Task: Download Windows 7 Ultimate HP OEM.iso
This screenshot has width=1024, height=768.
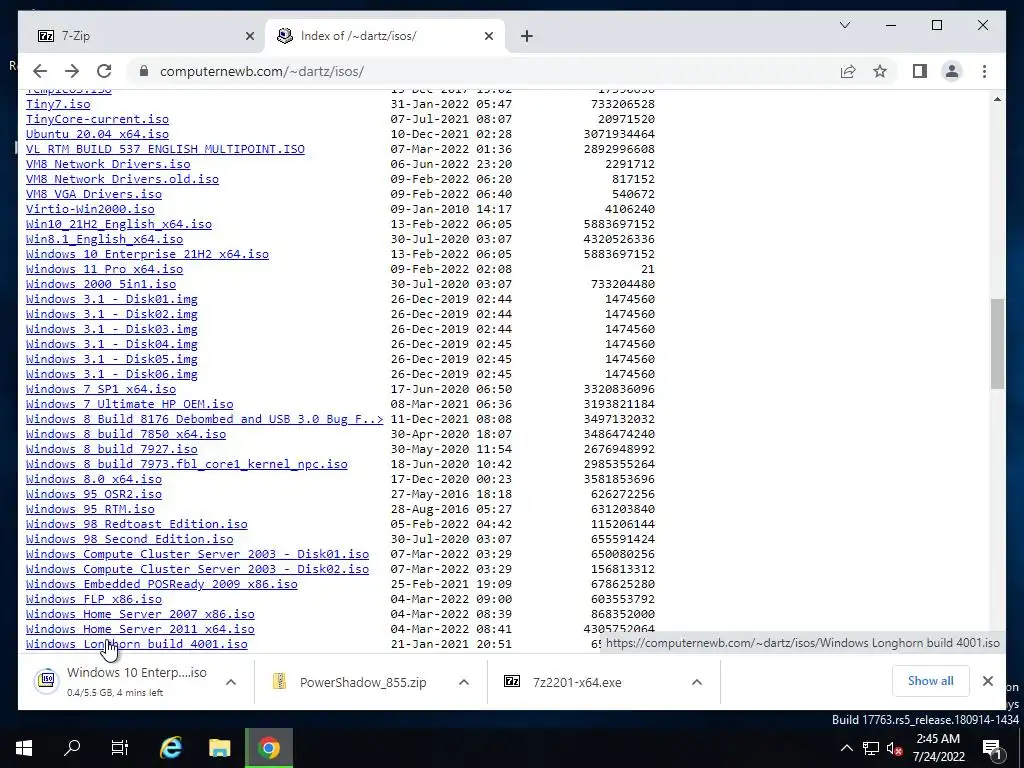Action: pos(129,404)
